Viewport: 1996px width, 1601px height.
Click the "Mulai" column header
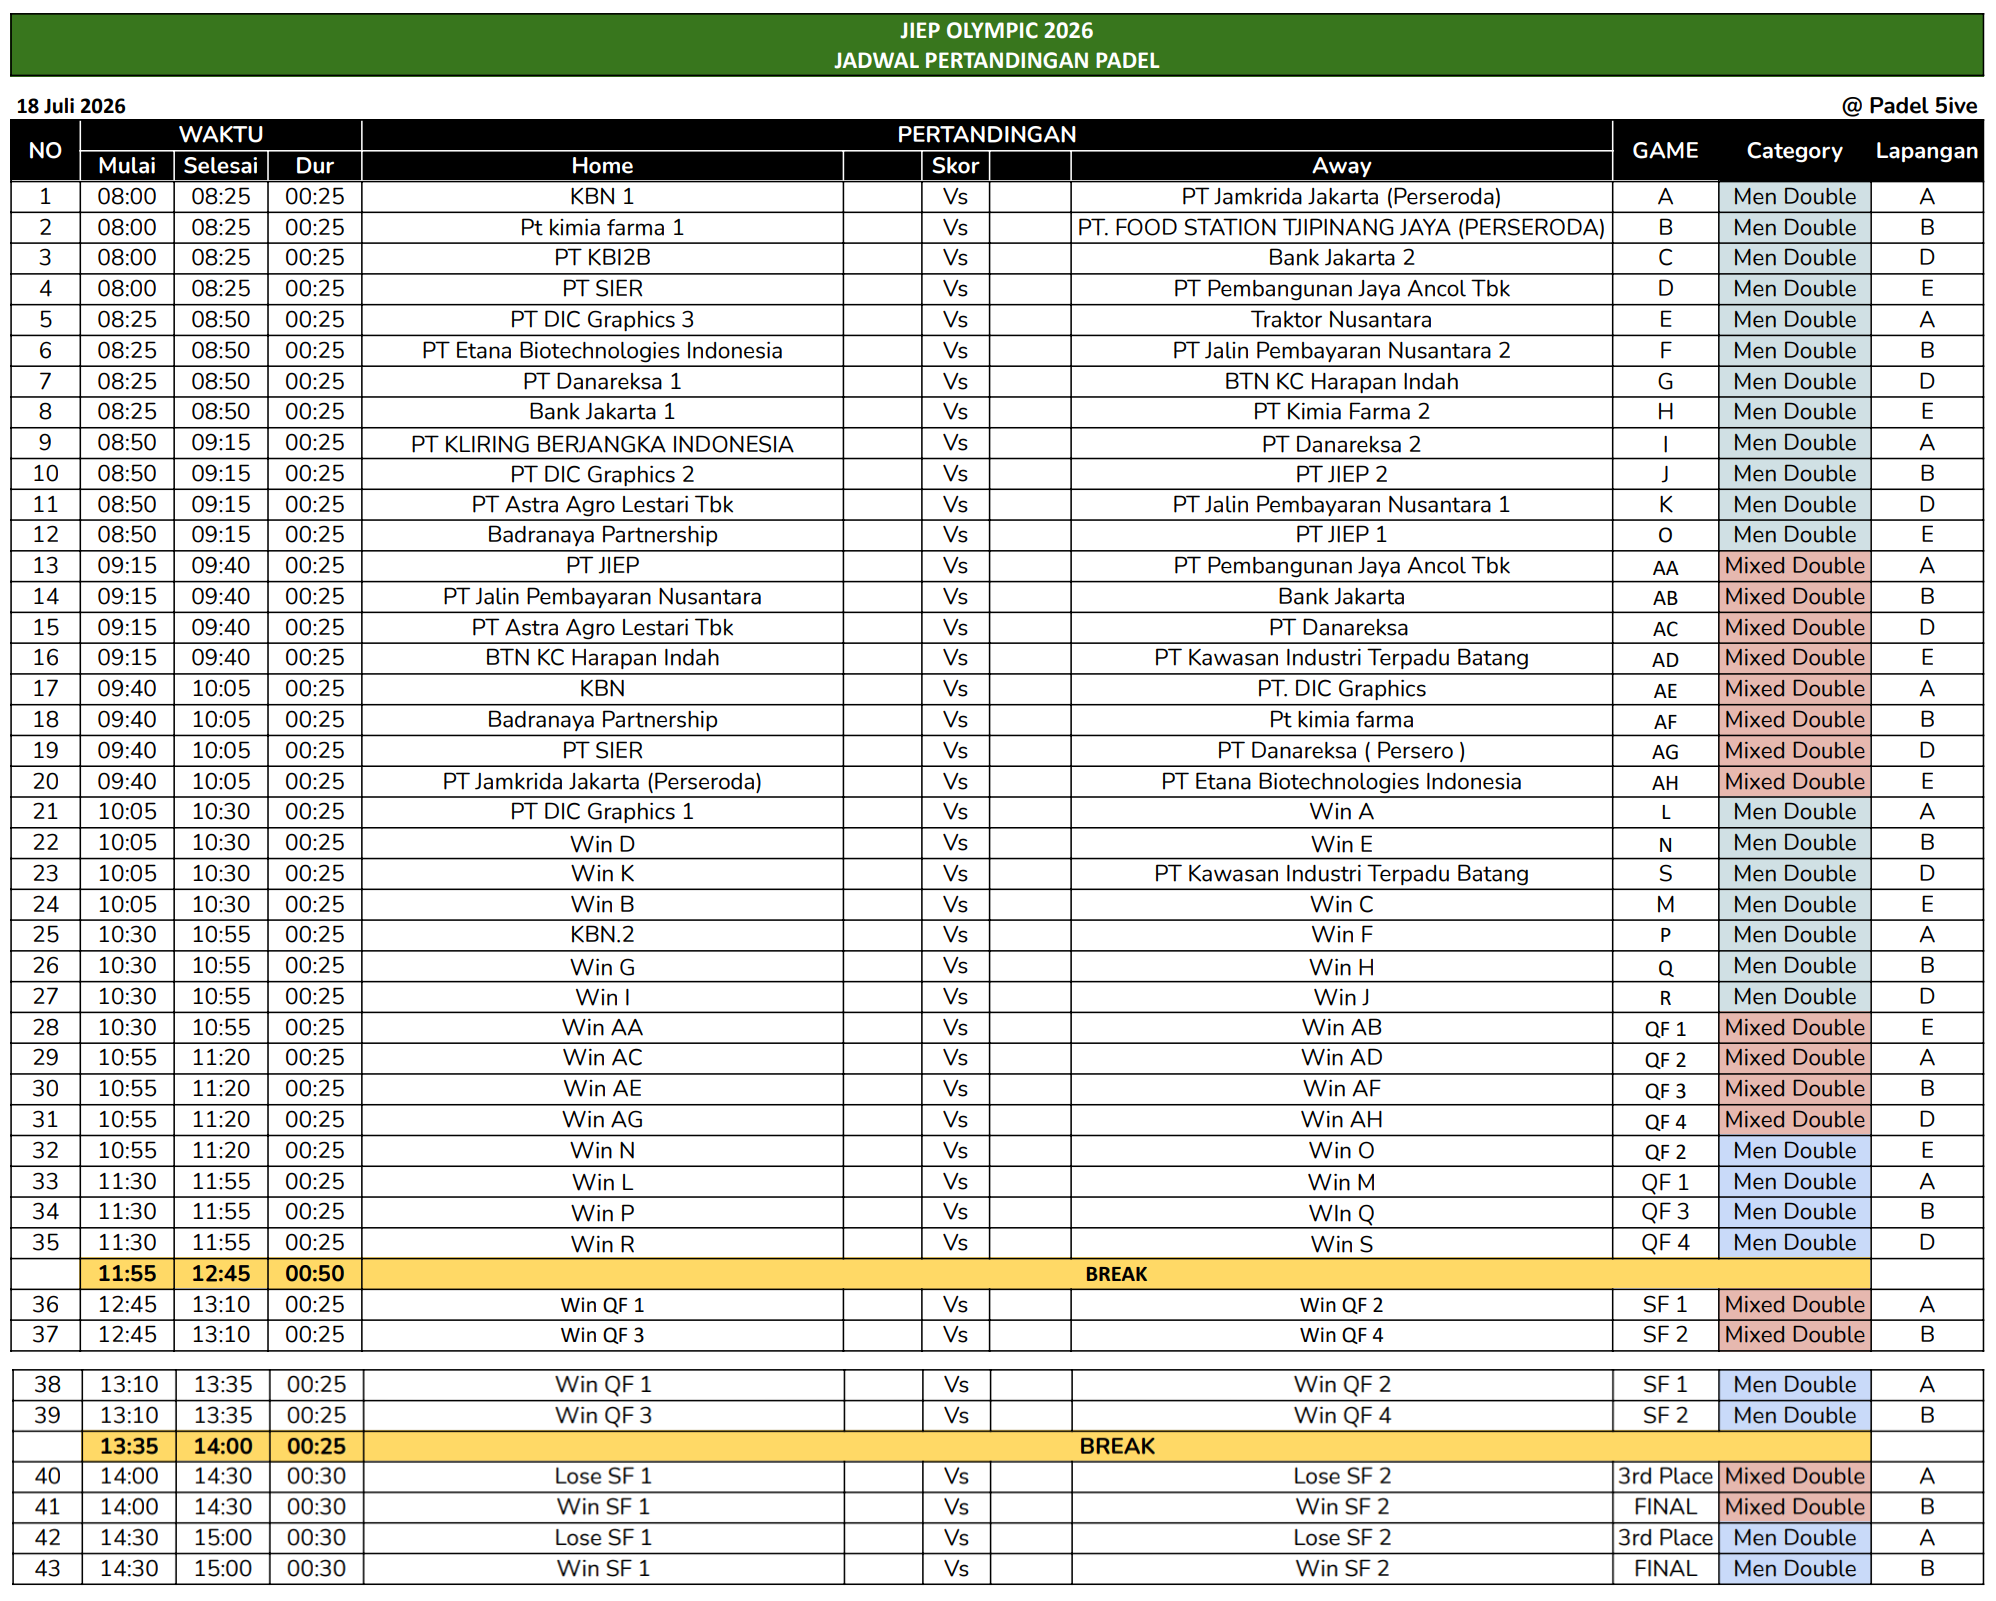pyautogui.click(x=127, y=166)
